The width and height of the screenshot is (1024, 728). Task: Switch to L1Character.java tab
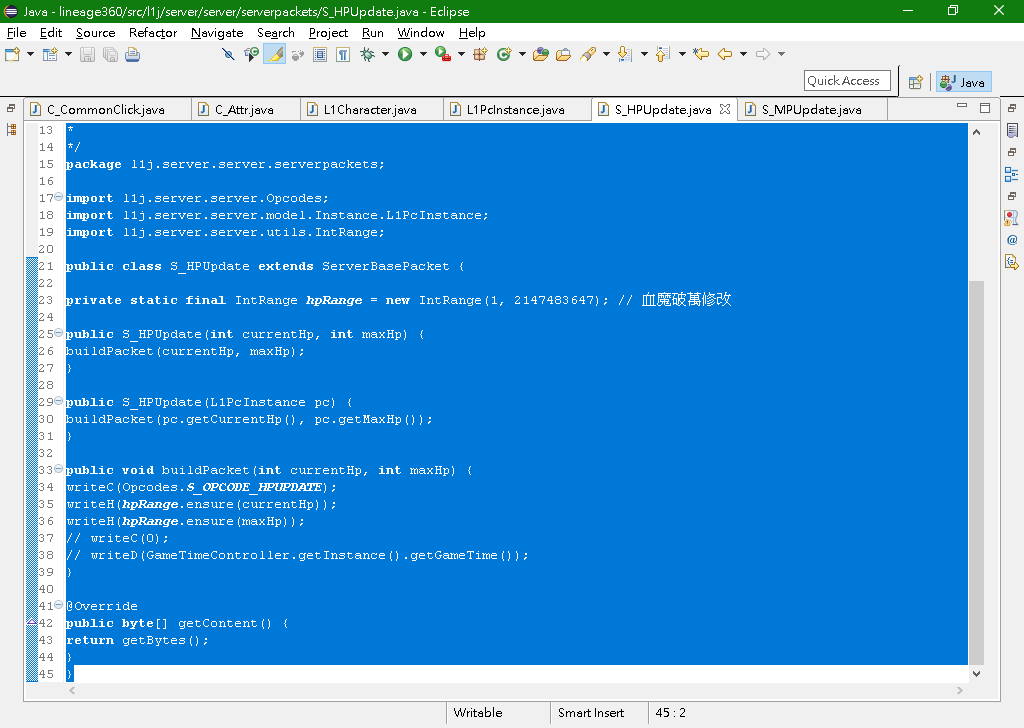click(370, 110)
